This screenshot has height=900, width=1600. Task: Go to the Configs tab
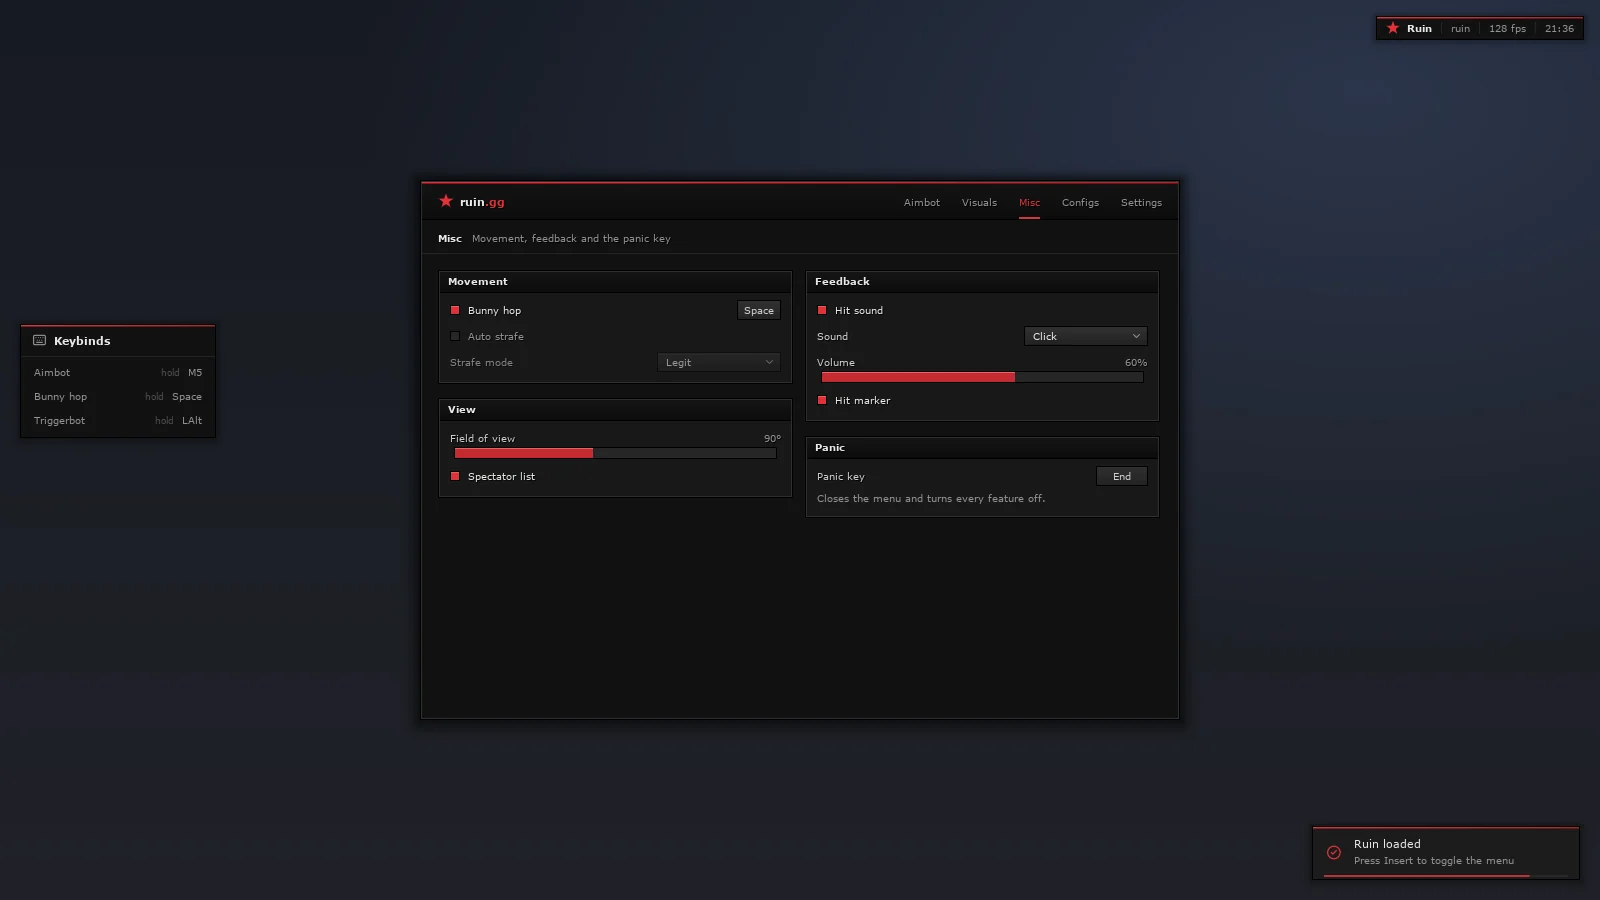tap(1080, 202)
